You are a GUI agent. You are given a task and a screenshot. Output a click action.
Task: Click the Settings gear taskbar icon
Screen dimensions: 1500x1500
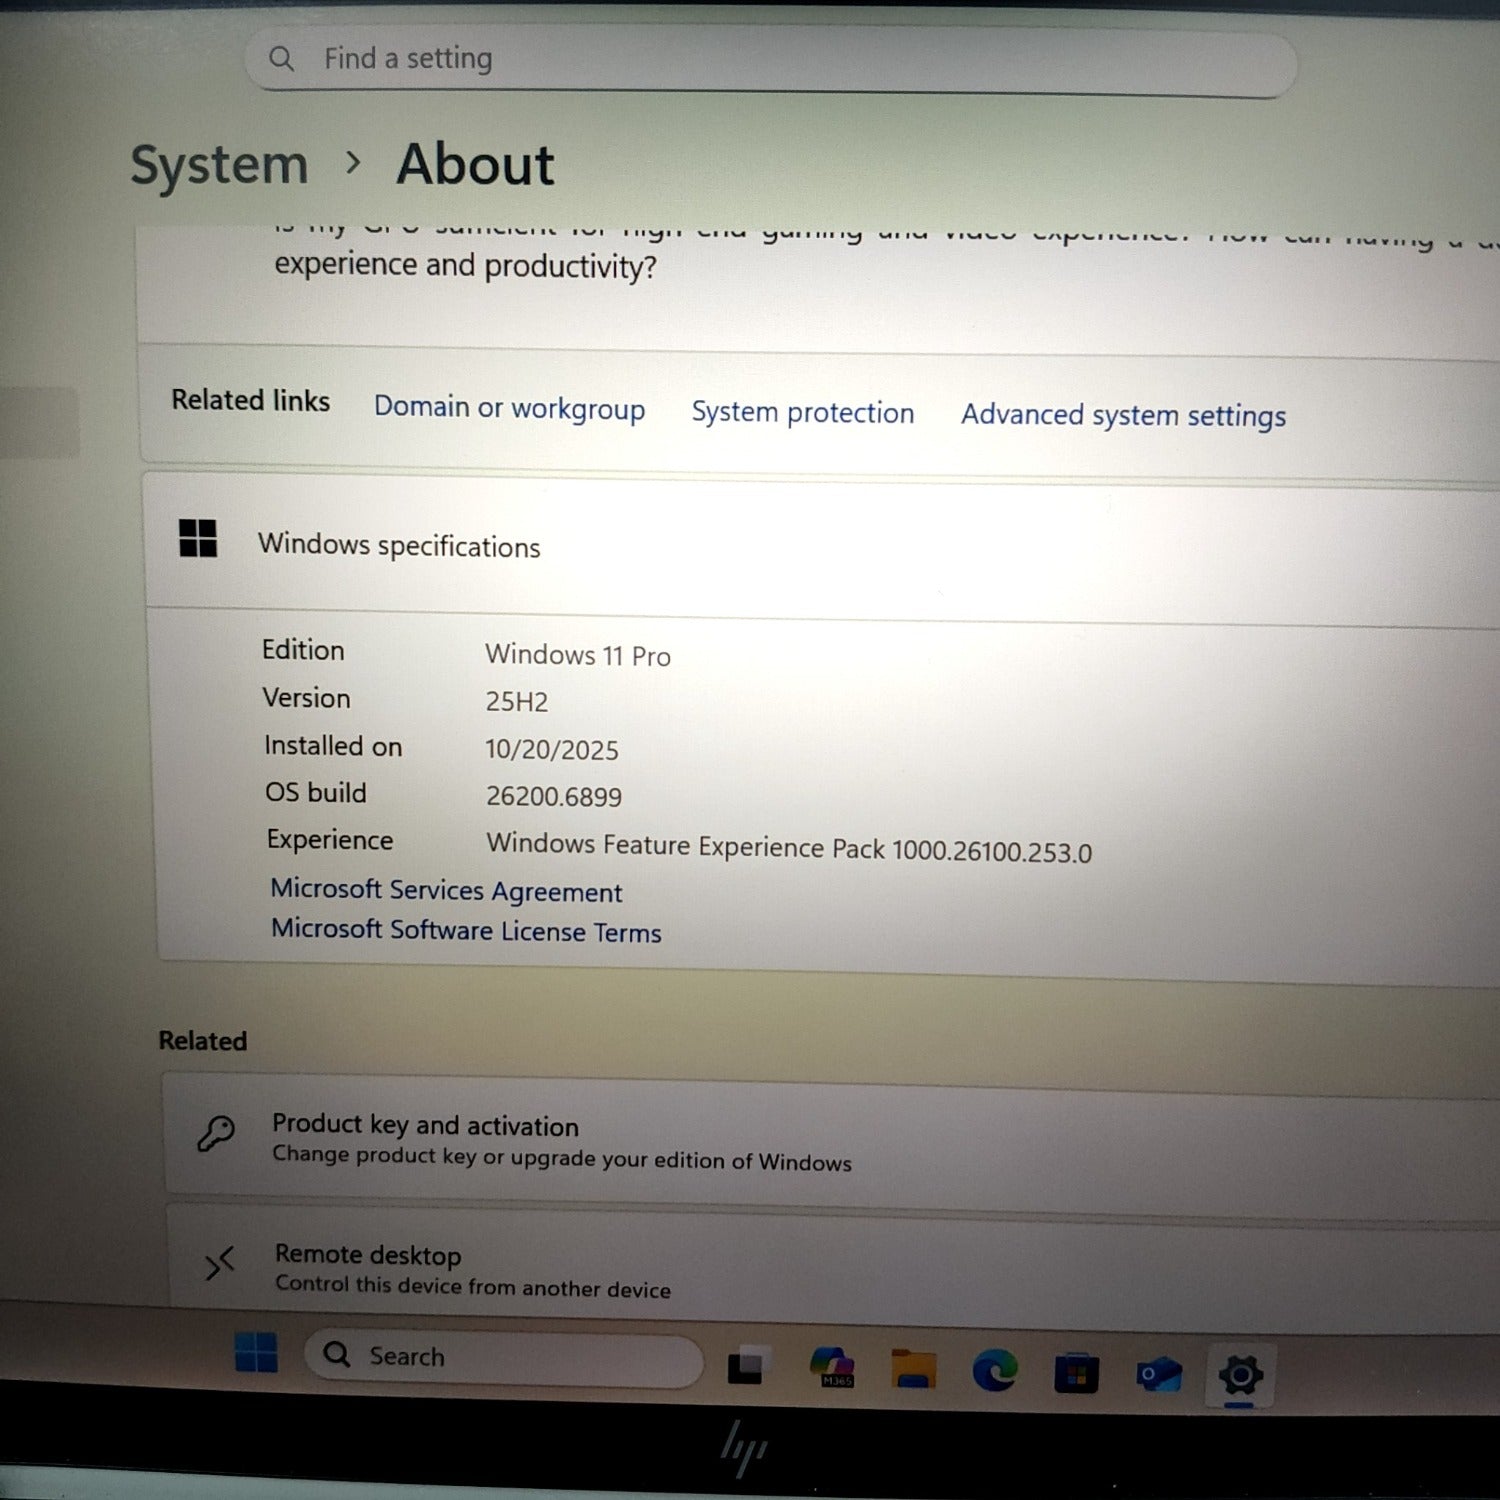click(x=1240, y=1376)
